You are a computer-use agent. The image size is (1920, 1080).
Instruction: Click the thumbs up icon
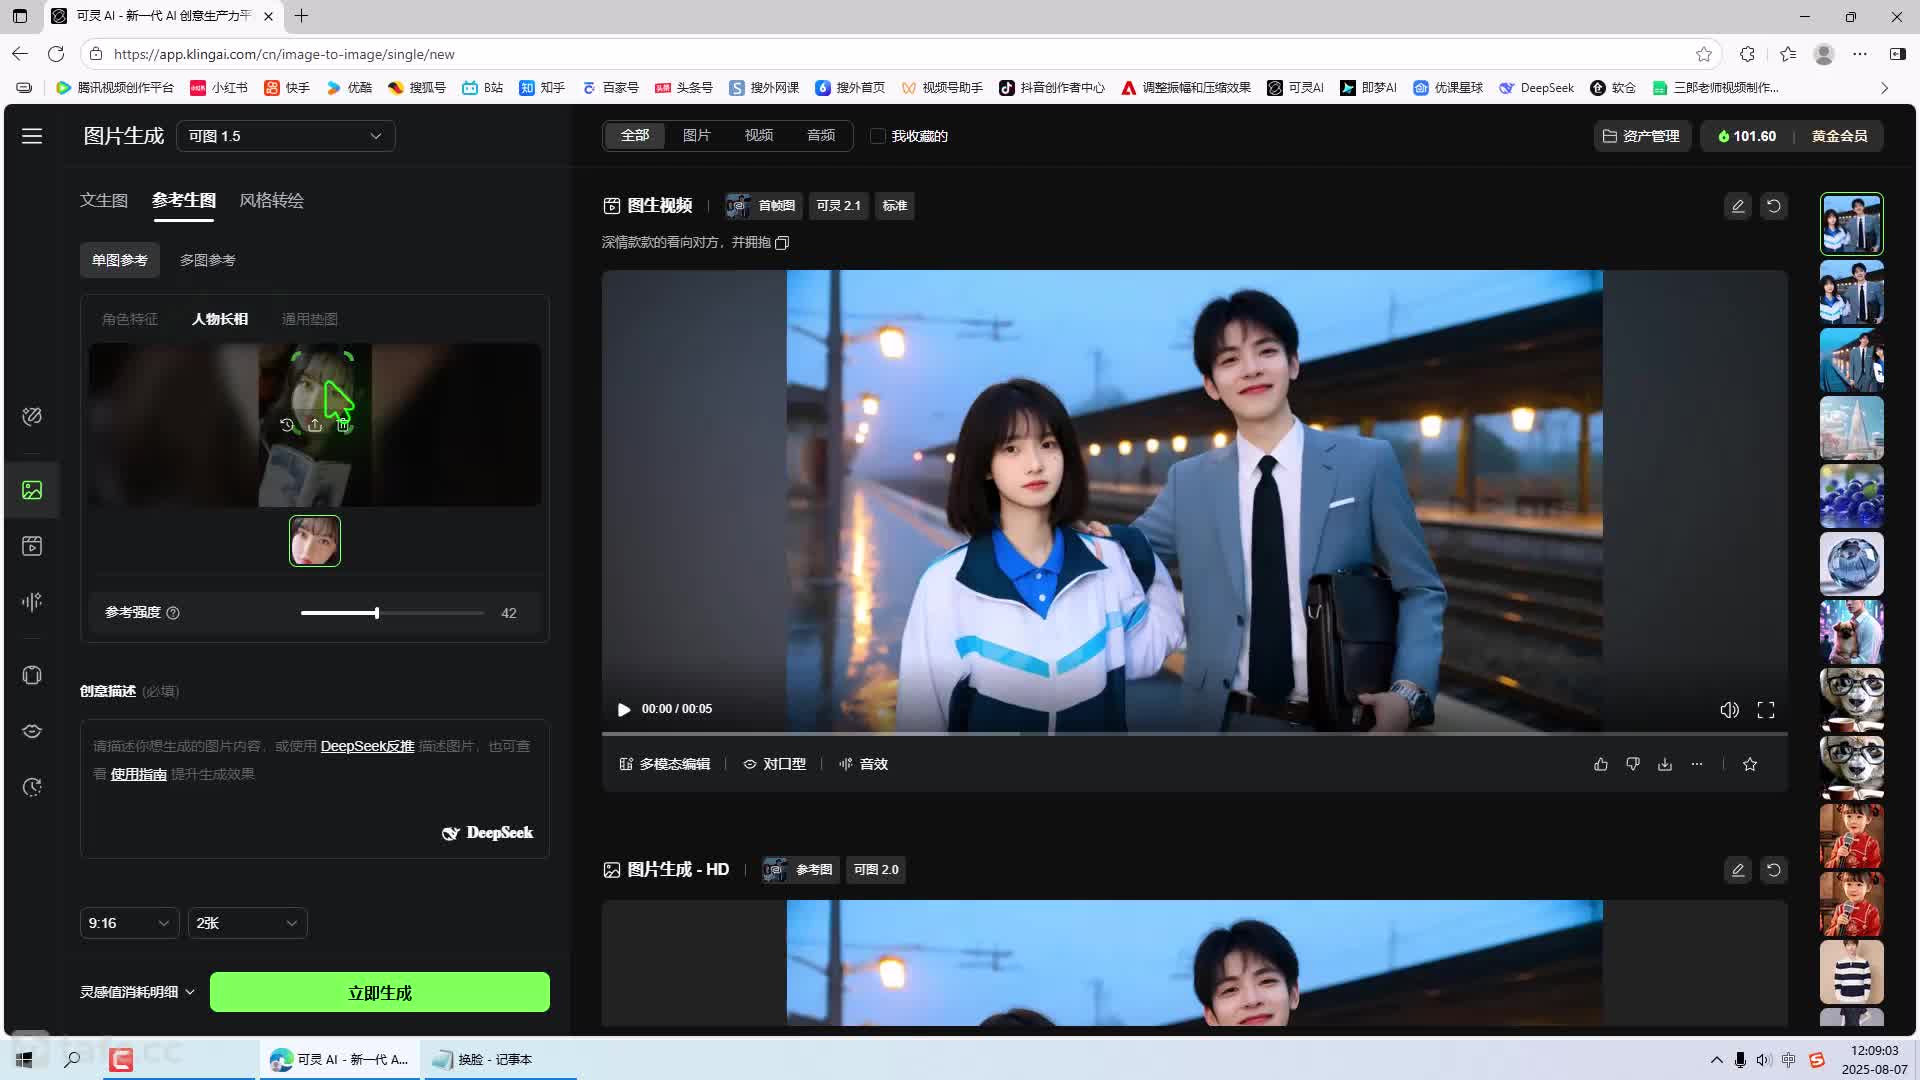[x=1601, y=764]
